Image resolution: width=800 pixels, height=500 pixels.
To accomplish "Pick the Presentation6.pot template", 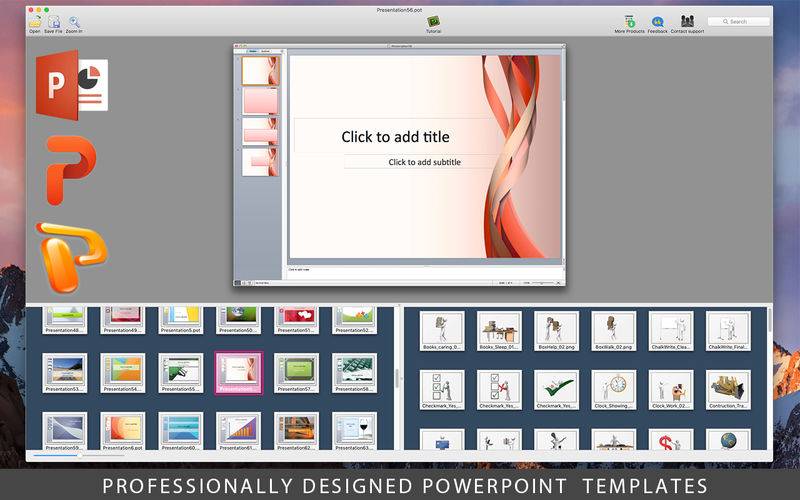I will click(122, 431).
